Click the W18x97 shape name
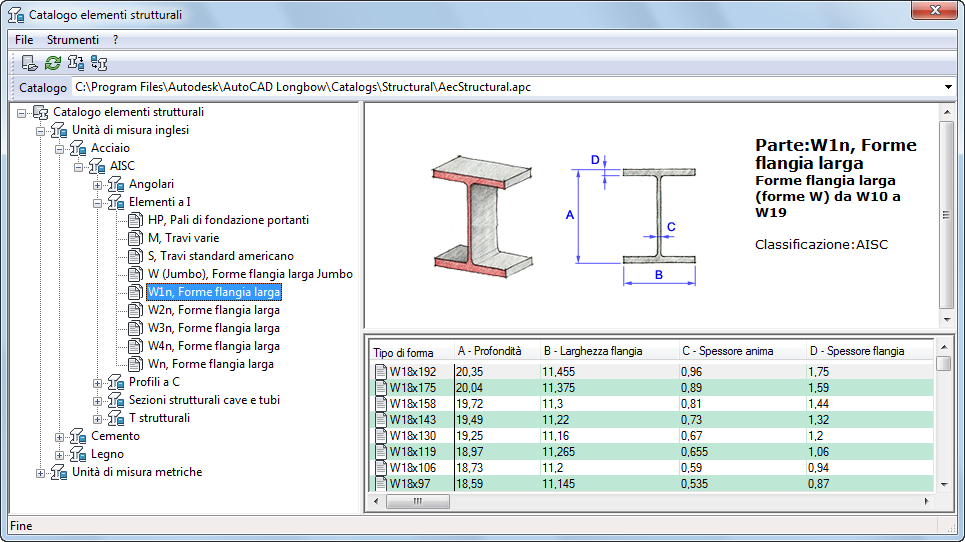Screen dimensions: 965x542 [x=410, y=484]
